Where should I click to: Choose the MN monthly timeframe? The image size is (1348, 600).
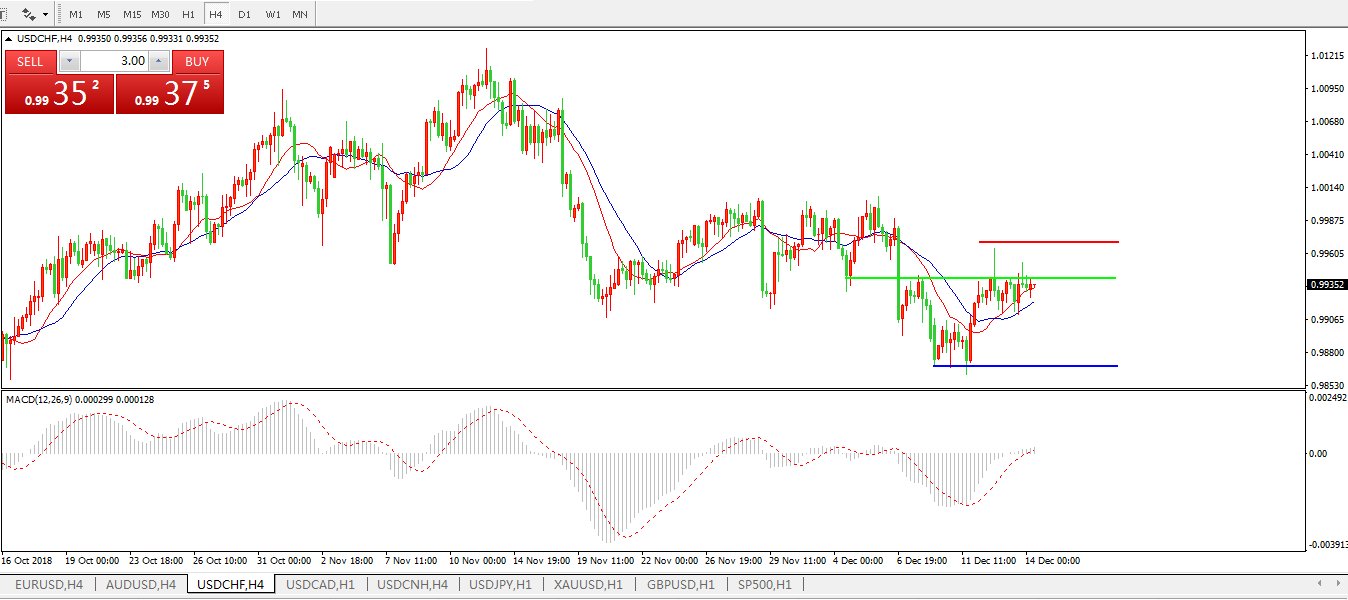(300, 15)
